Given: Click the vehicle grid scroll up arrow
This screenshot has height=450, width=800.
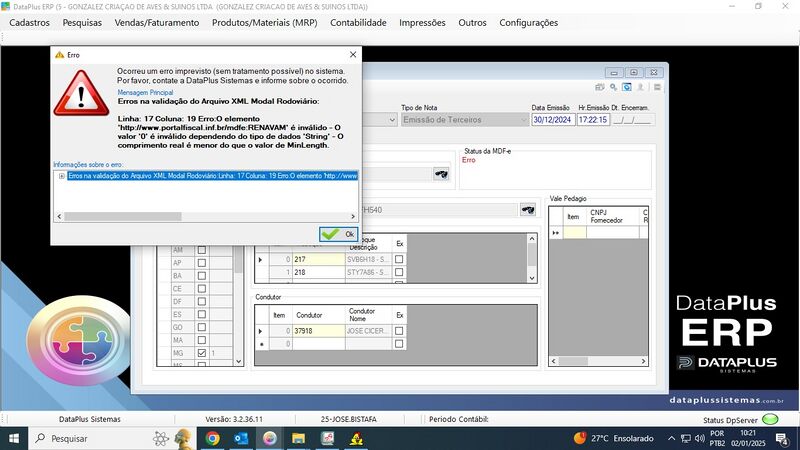Looking at the screenshot, I should click(x=532, y=239).
